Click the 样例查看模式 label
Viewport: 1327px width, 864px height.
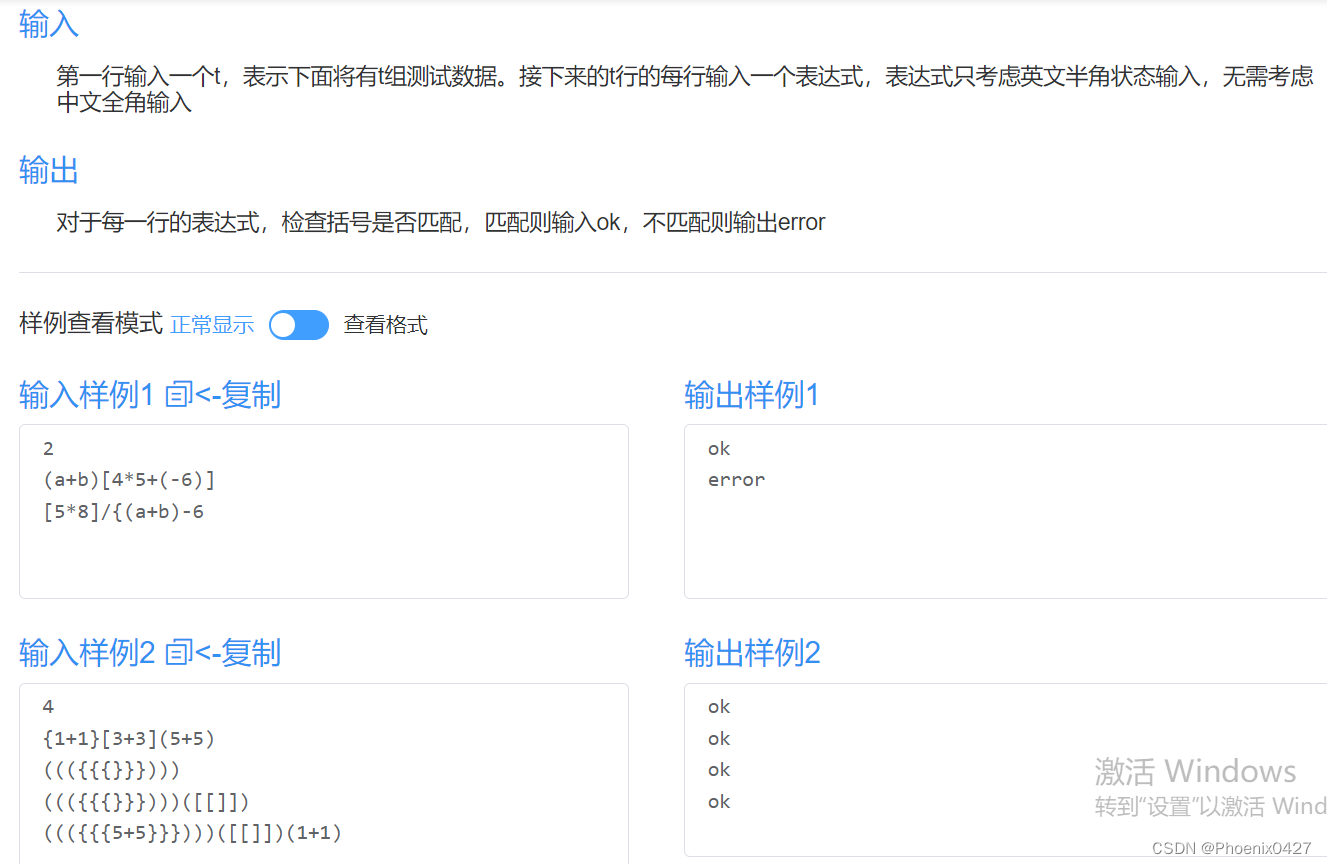[91, 324]
